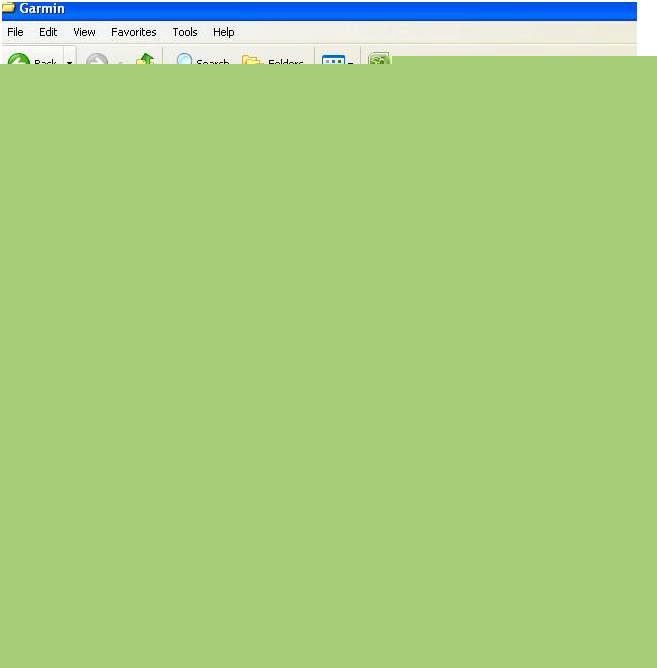Open the View menu
Screen dimensions: 657x668
click(84, 32)
